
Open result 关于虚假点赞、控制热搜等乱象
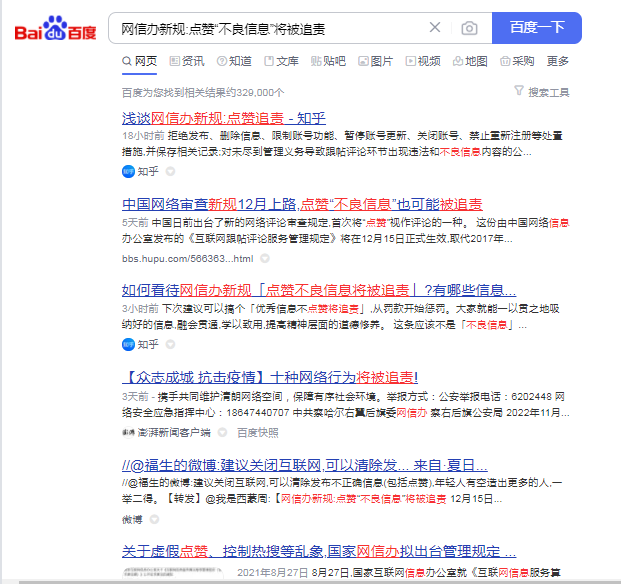pyautogui.click(x=319, y=551)
